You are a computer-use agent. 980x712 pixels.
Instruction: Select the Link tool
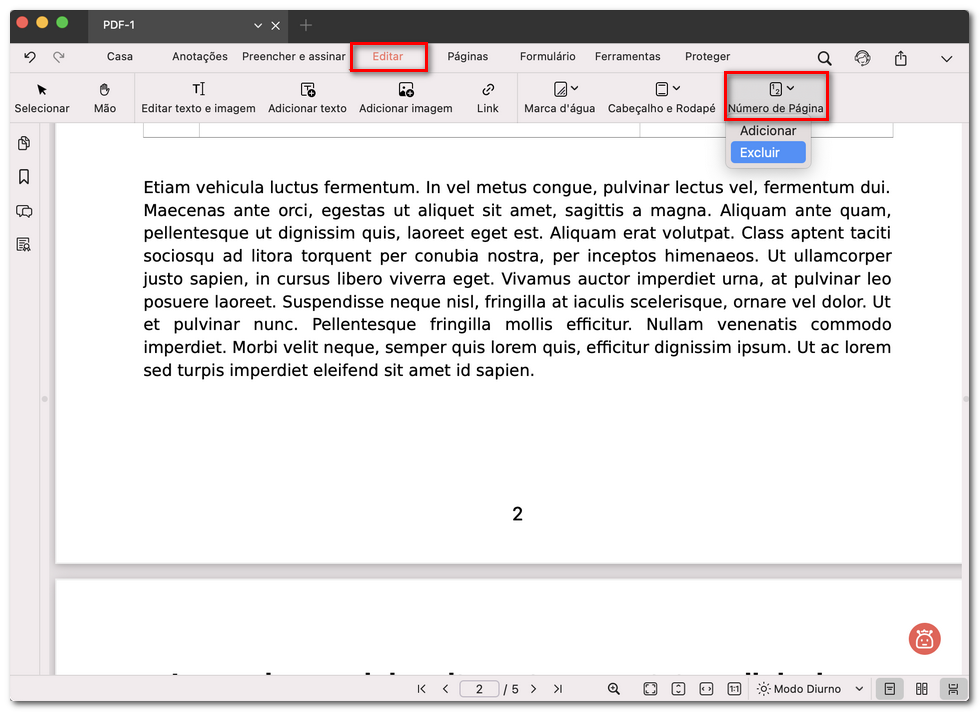tap(488, 97)
